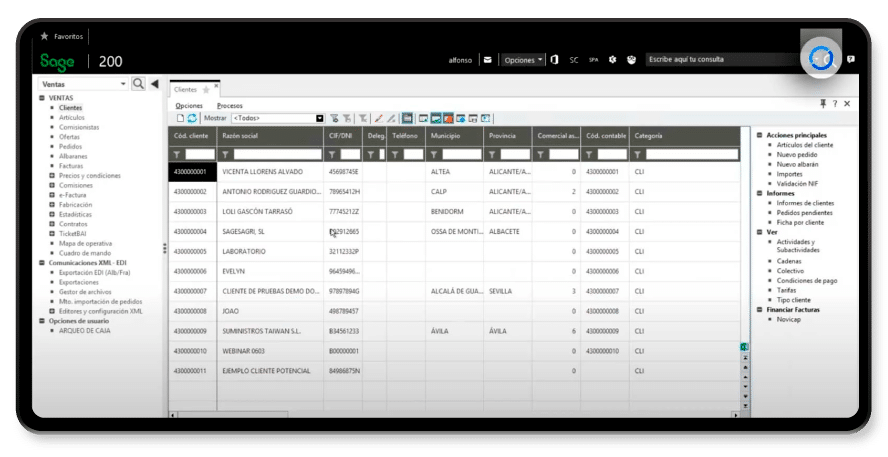This screenshot has height=457, width=888.
Task: Click the Nuevo pedido action link
Action: (796, 155)
